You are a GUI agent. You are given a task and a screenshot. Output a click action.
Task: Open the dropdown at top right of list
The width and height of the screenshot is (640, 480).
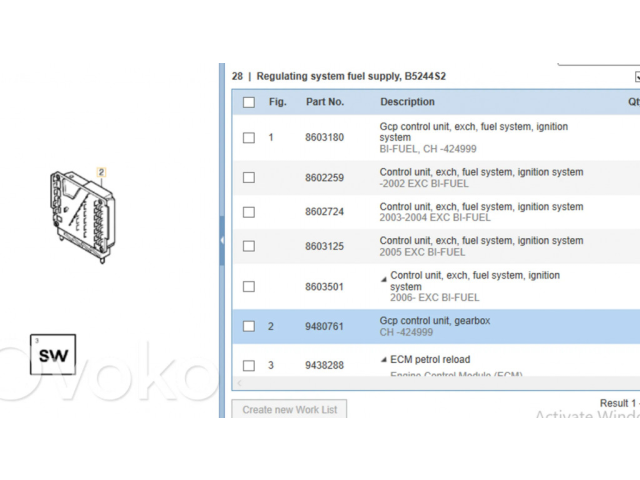636,76
